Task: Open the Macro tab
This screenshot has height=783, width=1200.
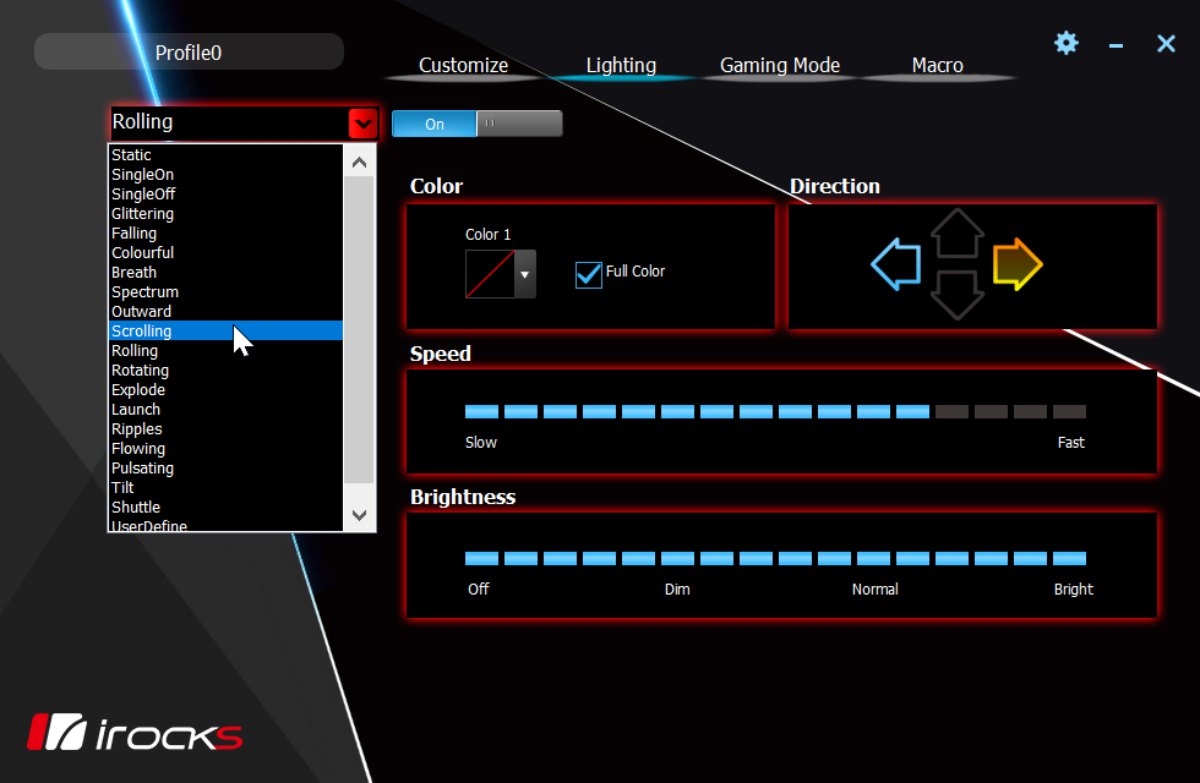Action: (x=937, y=66)
